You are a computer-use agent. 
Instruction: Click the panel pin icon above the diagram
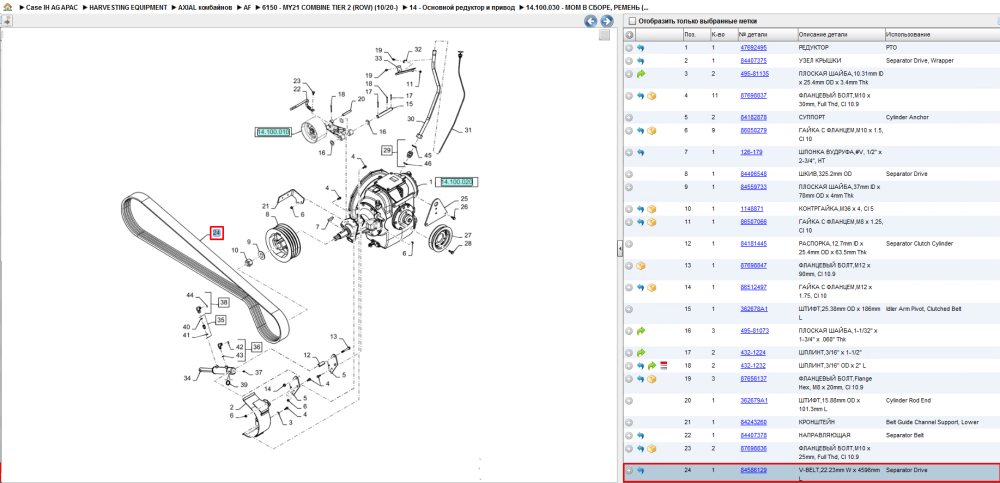click(6, 21)
